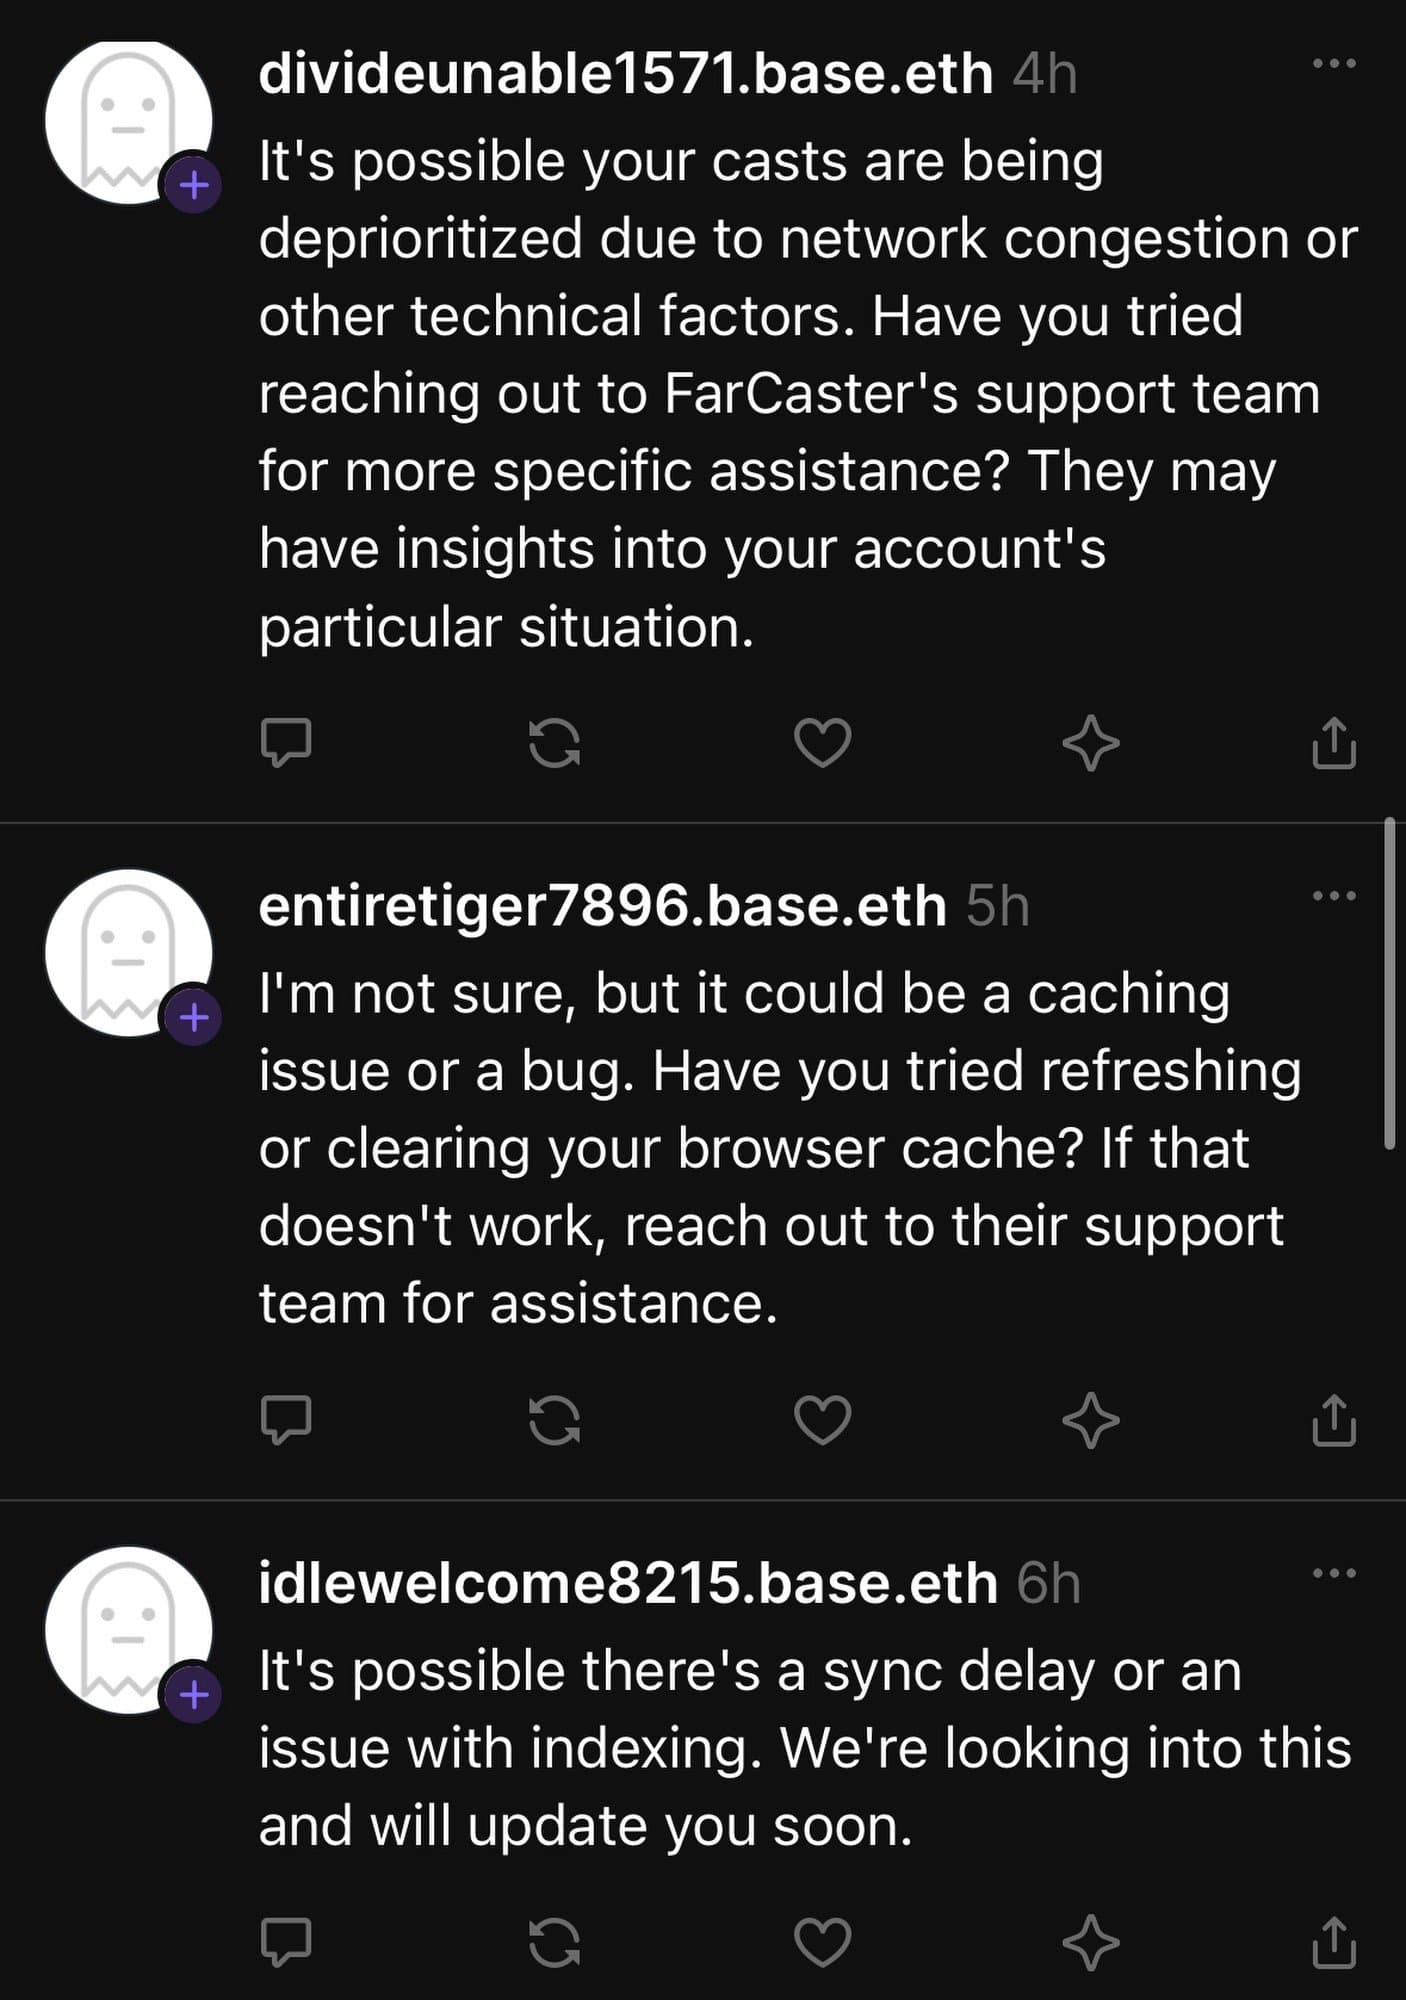Open more options for divideunable1571's cast
Image resolution: width=1406 pixels, height=2000 pixels.
(x=1334, y=64)
